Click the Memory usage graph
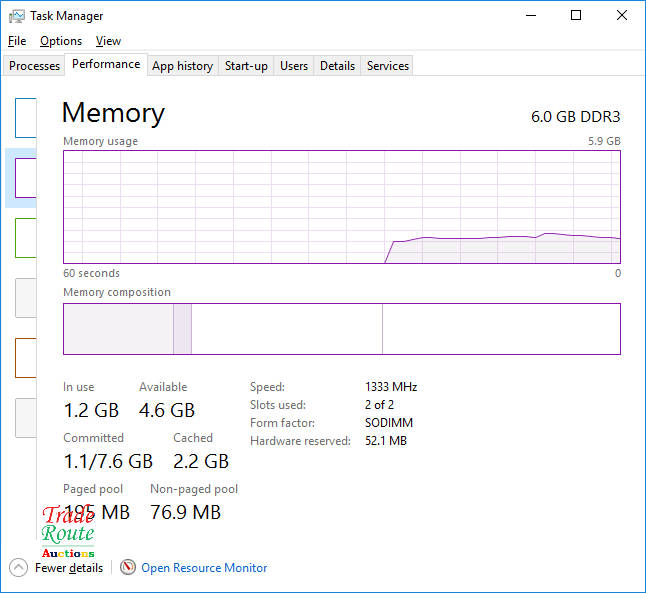This screenshot has height=593, width=646. tap(341, 207)
